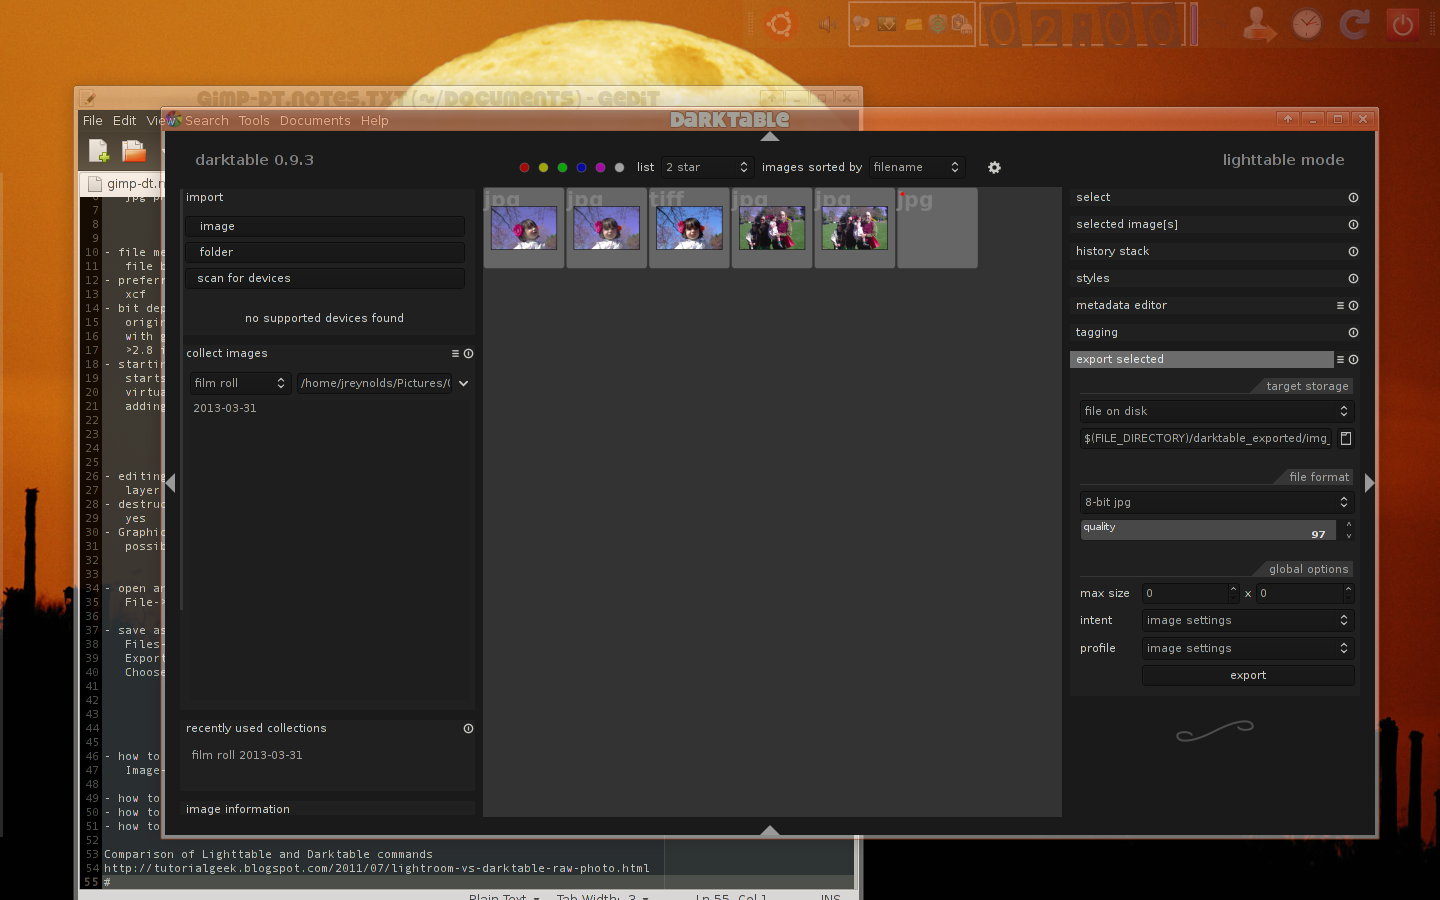Open presets menu icon for metadata editor

(1340, 306)
